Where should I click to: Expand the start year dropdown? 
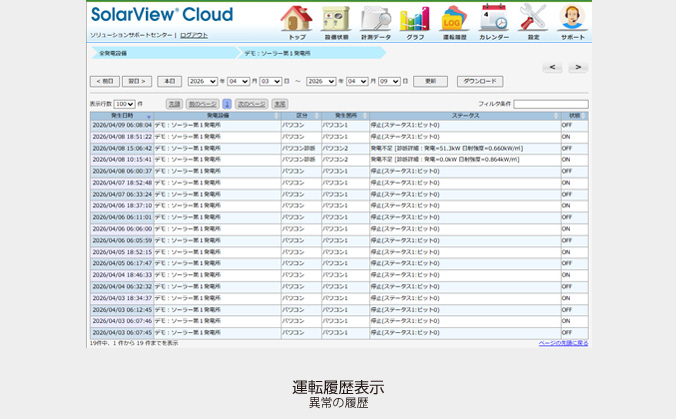(x=203, y=81)
